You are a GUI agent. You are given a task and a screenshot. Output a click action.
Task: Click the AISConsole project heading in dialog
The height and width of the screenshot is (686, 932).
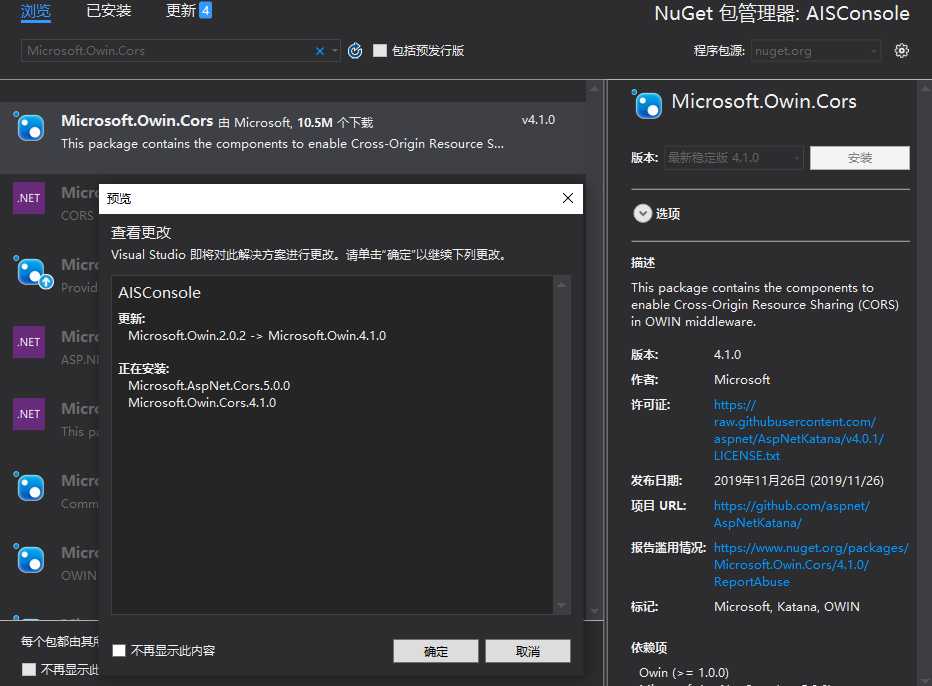159,292
